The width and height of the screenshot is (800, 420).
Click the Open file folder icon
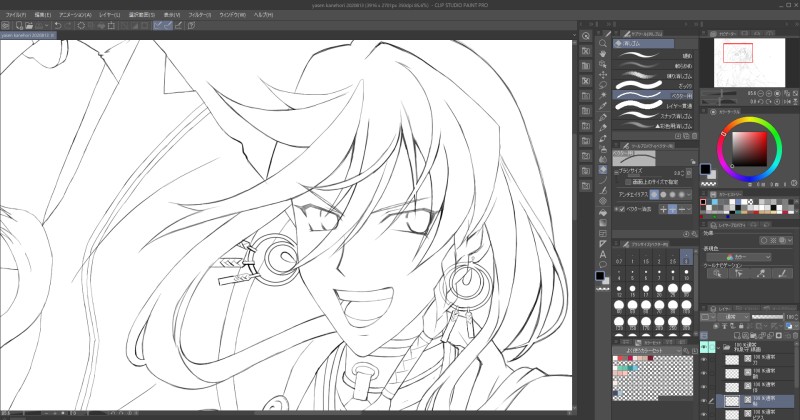[x=29, y=25]
